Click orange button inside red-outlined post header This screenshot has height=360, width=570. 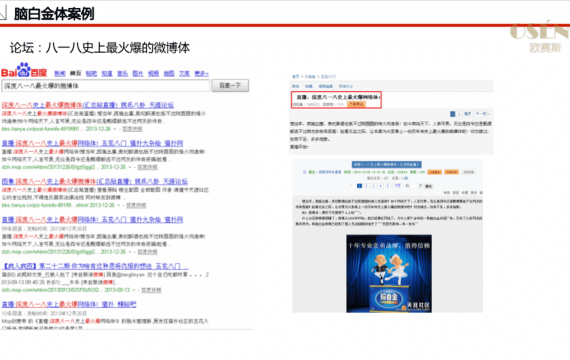coord(356,104)
